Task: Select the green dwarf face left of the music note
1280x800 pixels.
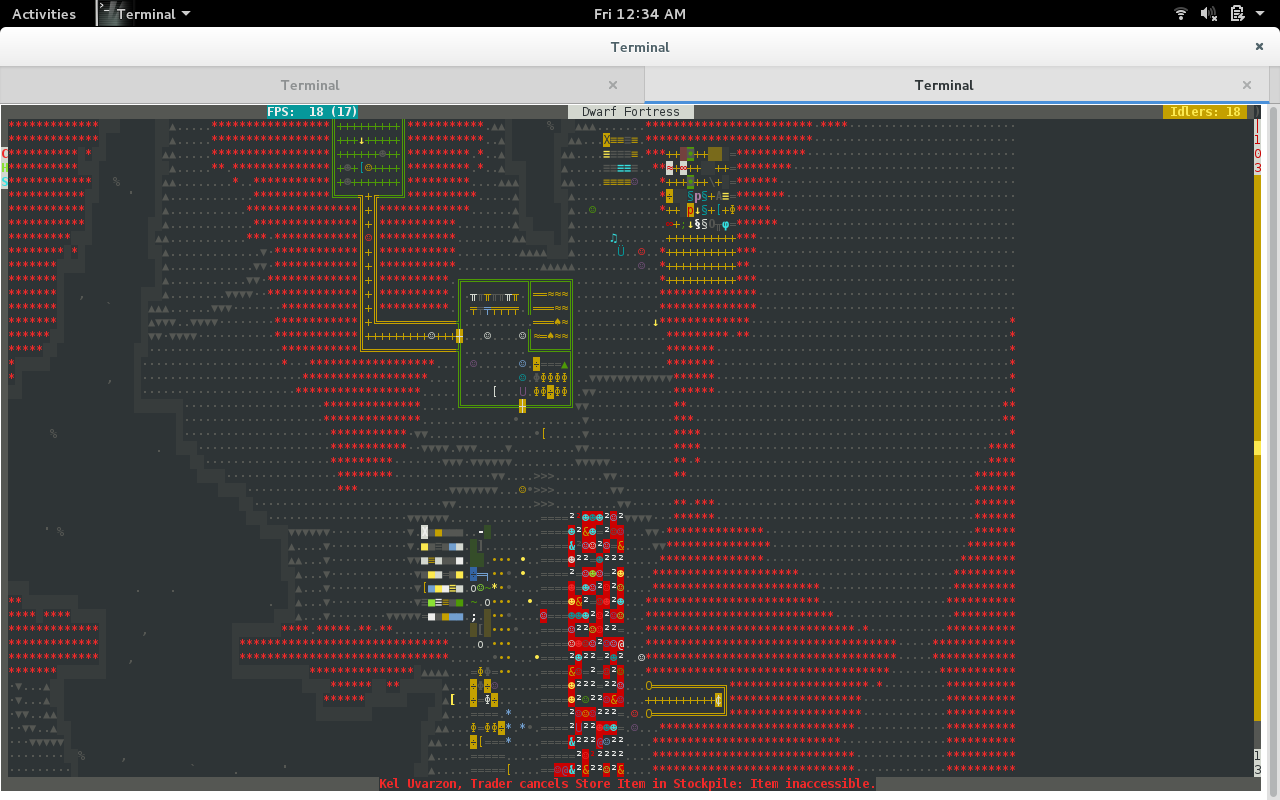Action: [592, 210]
